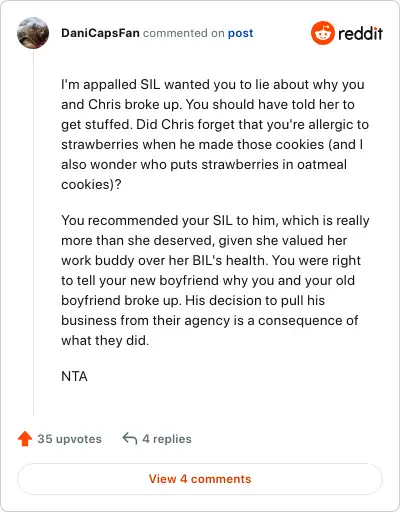Viewport: 400px width, 512px height.
Task: Collapse the thread using the vertical line
Action: click(x=33, y=233)
